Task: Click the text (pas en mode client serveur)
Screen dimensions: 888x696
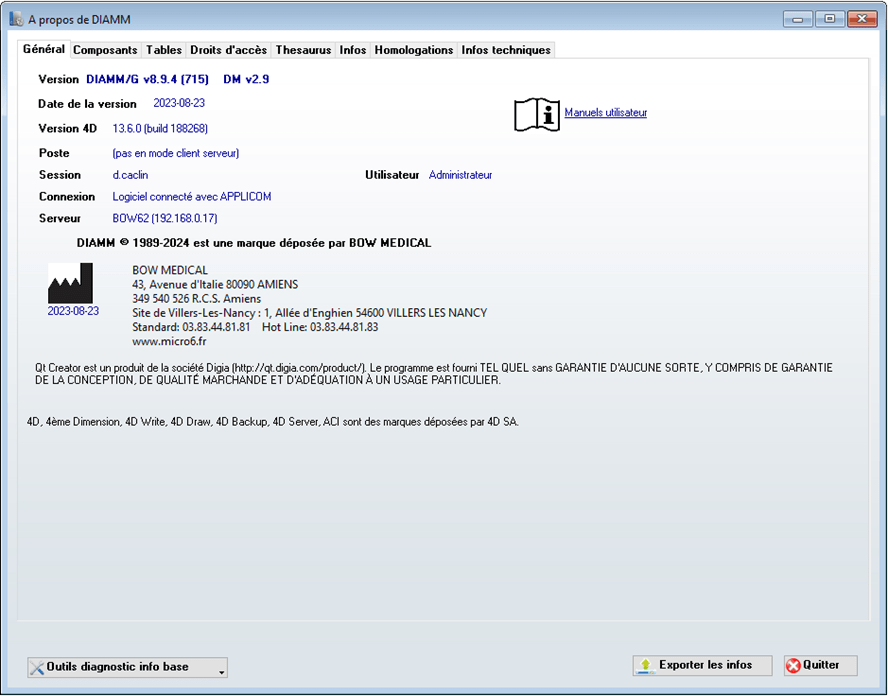Action: (x=176, y=153)
